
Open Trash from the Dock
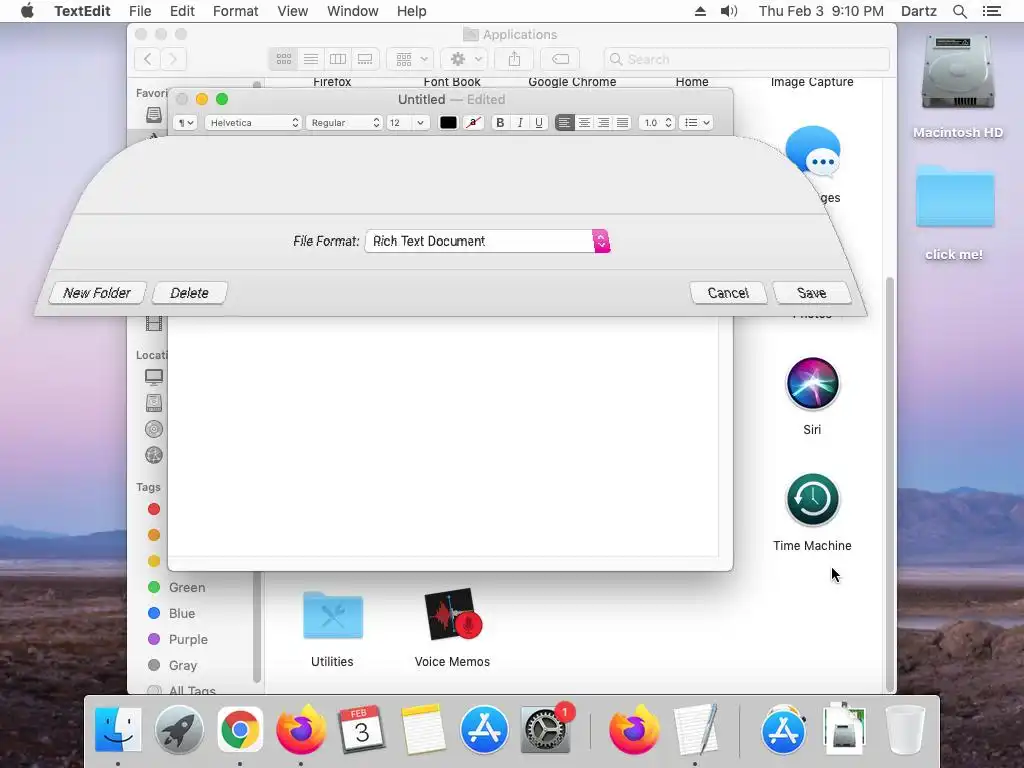(x=905, y=729)
